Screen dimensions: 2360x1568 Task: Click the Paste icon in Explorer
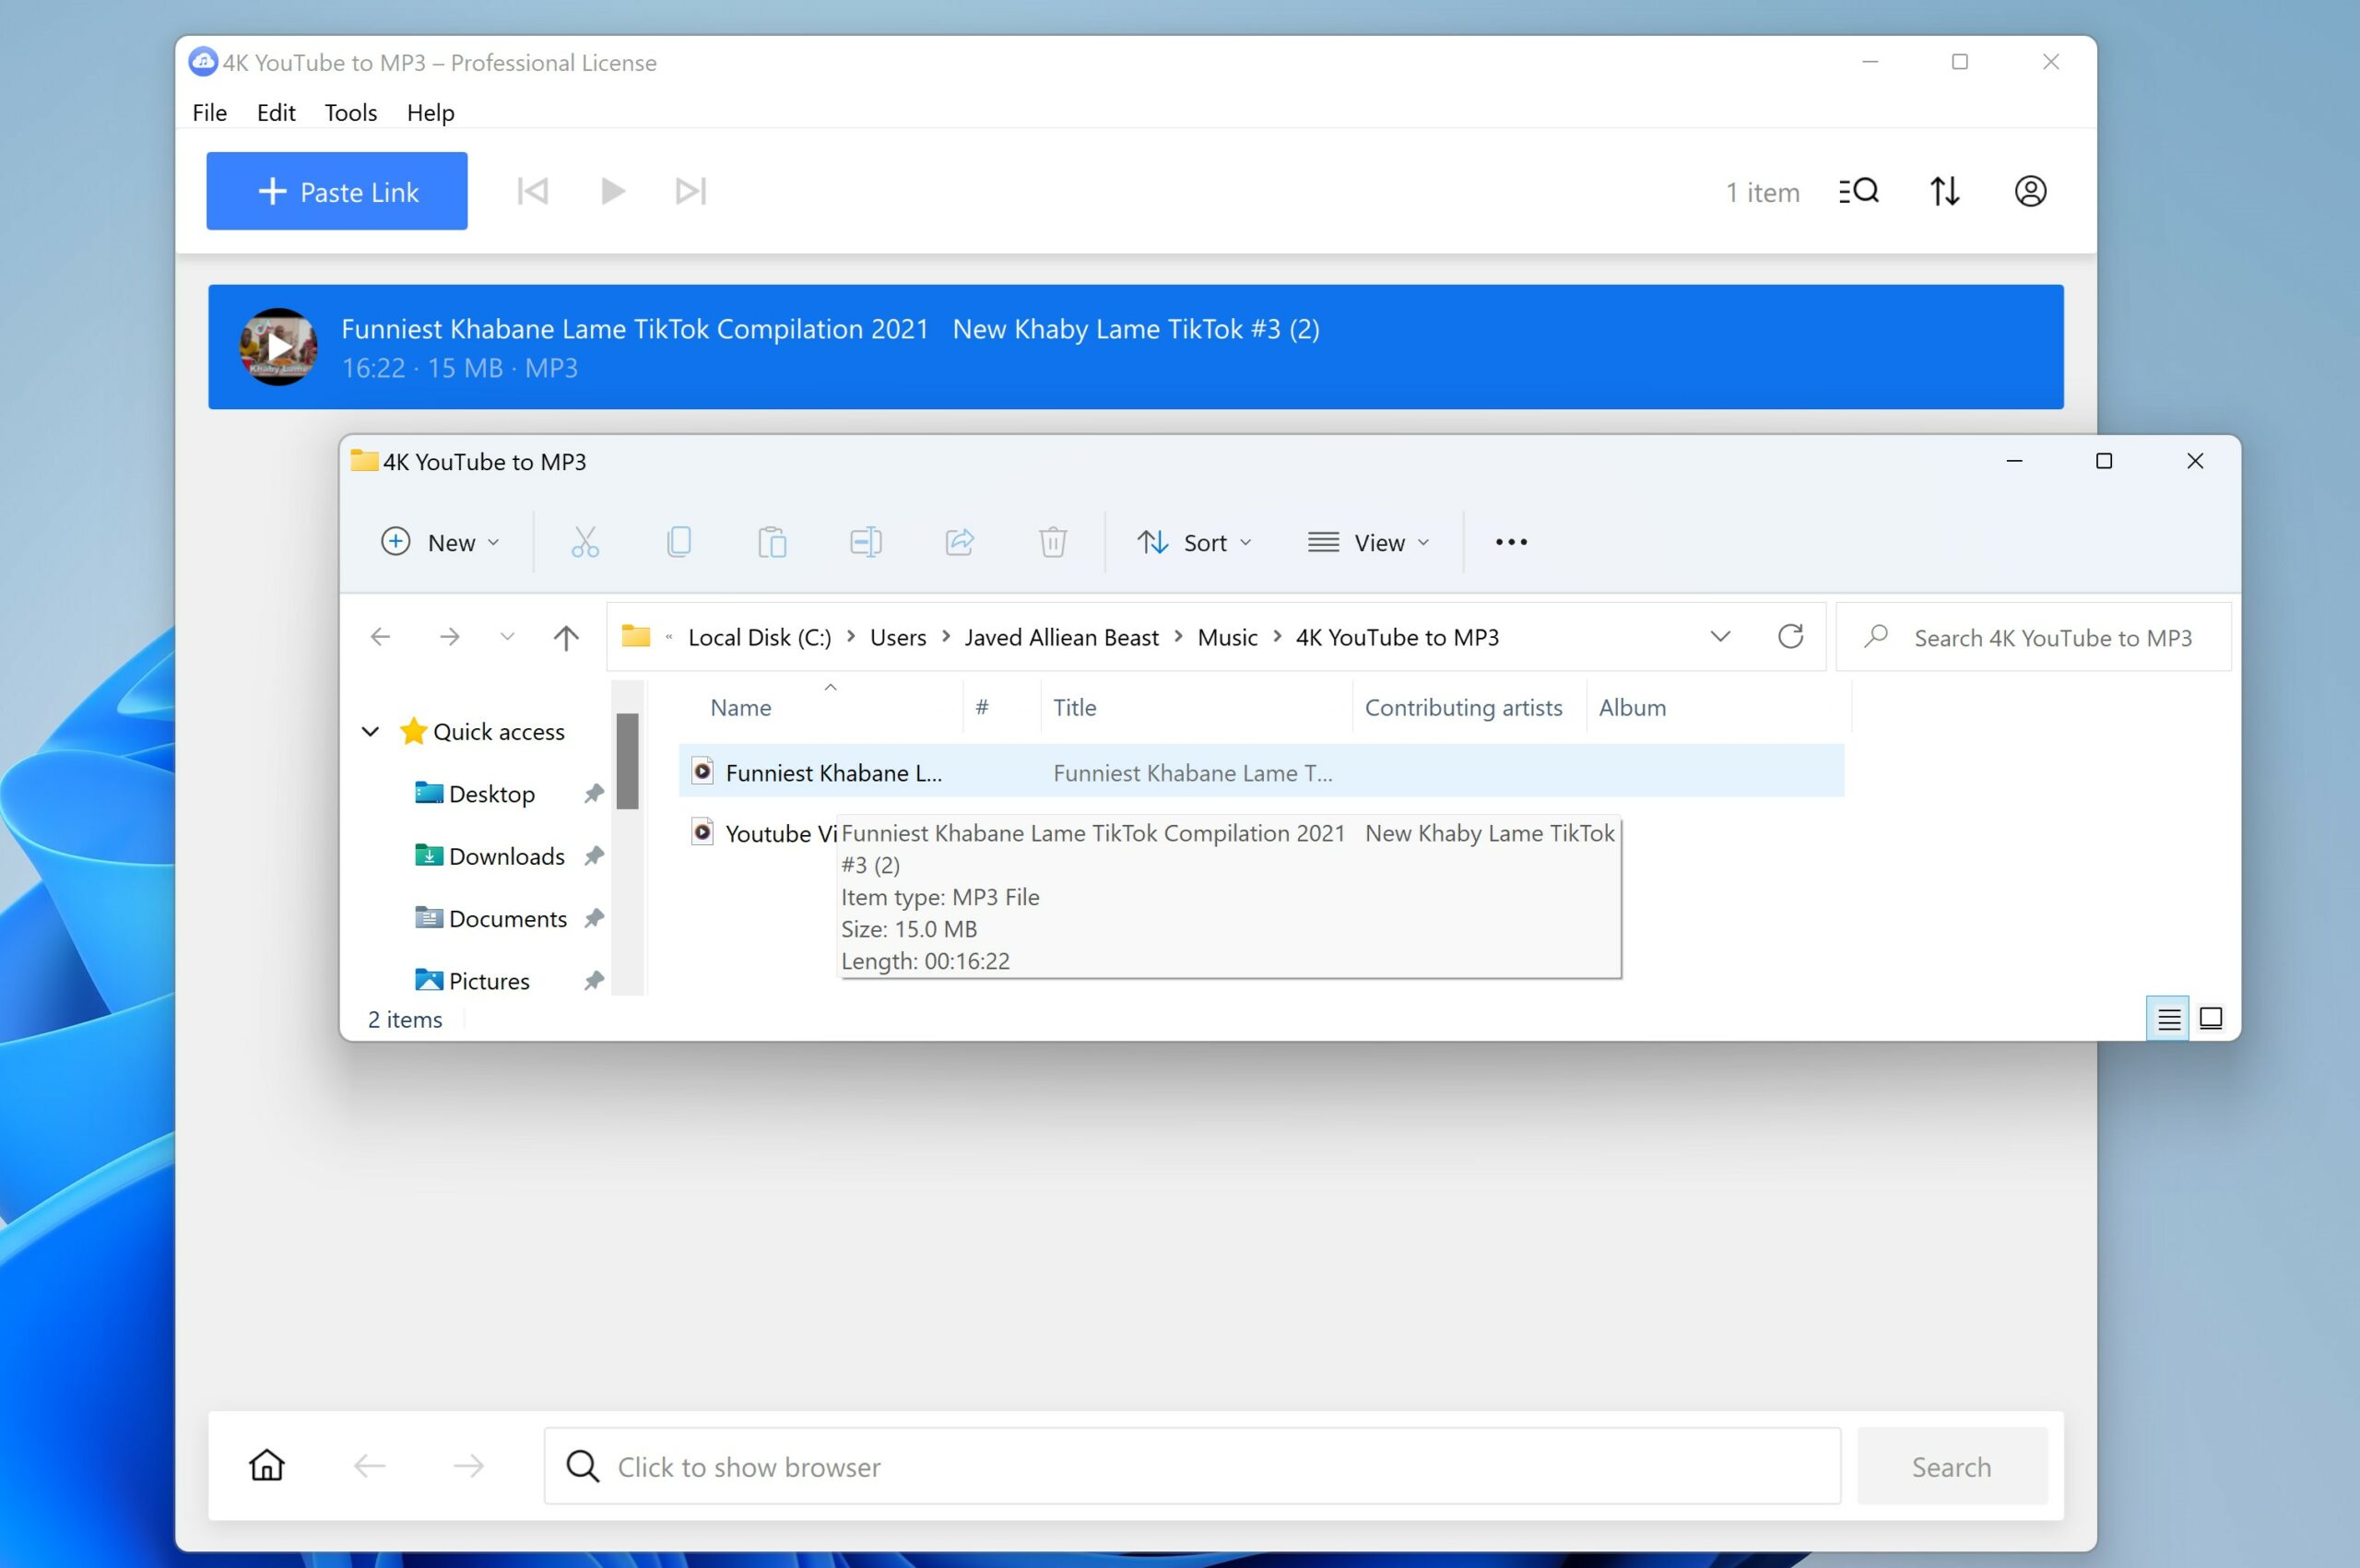tap(772, 542)
